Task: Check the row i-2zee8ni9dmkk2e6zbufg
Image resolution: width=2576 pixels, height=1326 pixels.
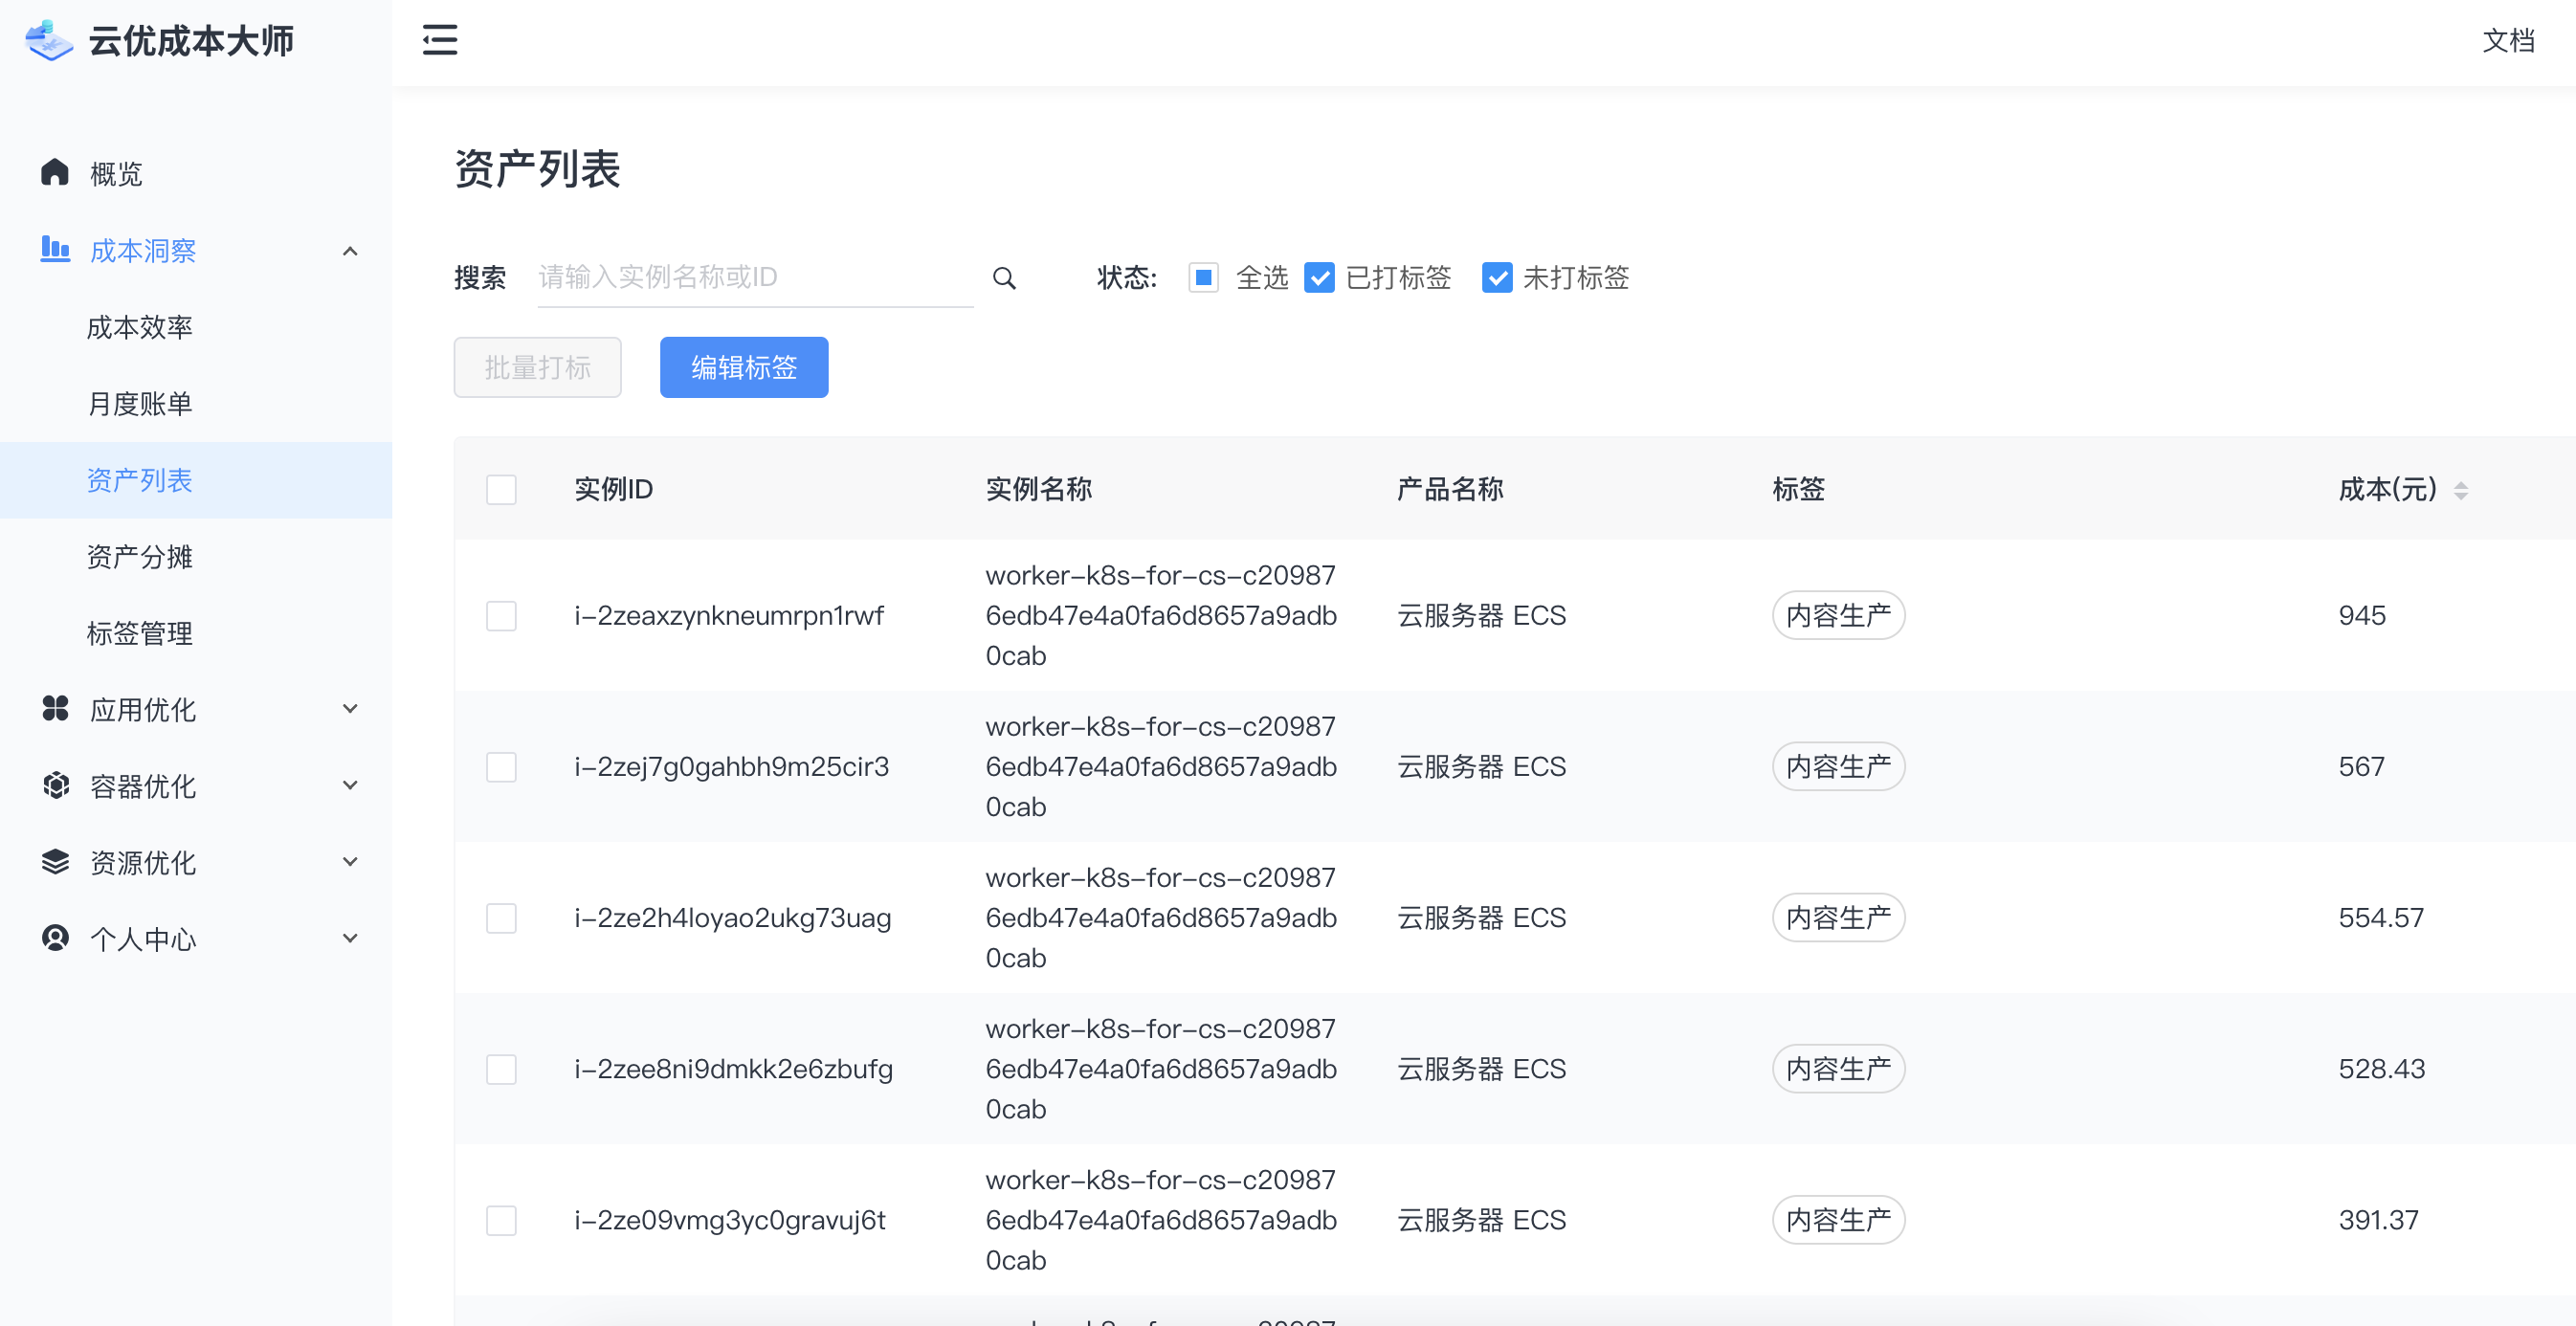Action: (501, 1069)
